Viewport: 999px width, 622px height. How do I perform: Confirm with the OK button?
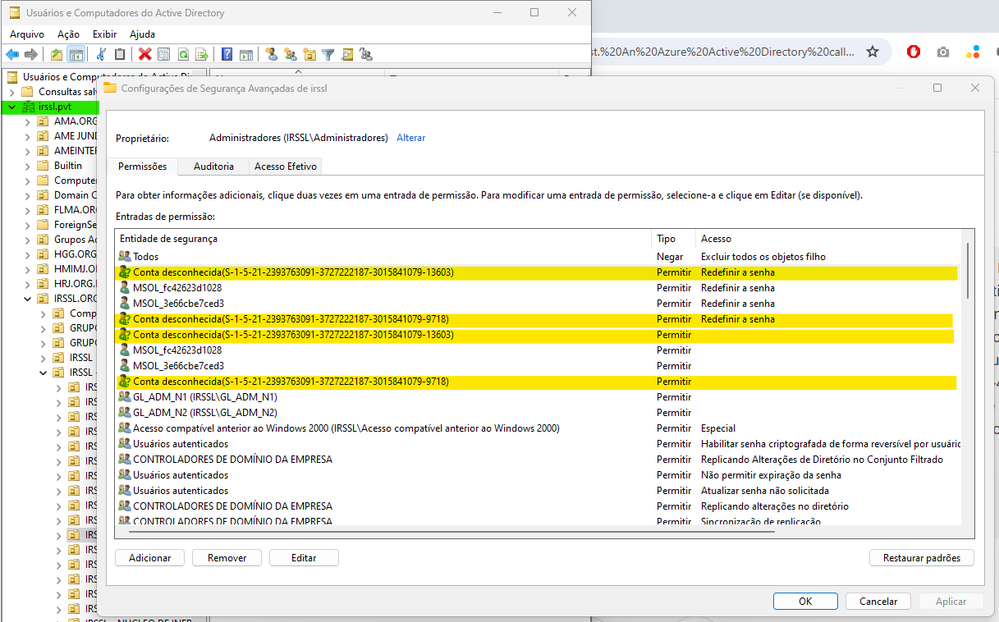(x=805, y=601)
